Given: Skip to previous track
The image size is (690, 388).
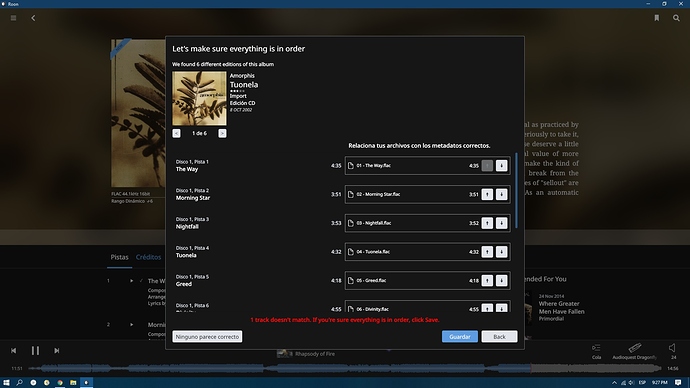Looking at the screenshot, I should [14, 351].
